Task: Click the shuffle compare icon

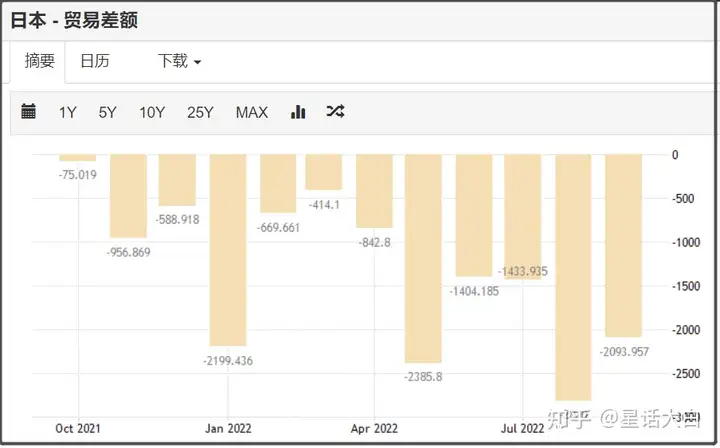Action: [335, 112]
